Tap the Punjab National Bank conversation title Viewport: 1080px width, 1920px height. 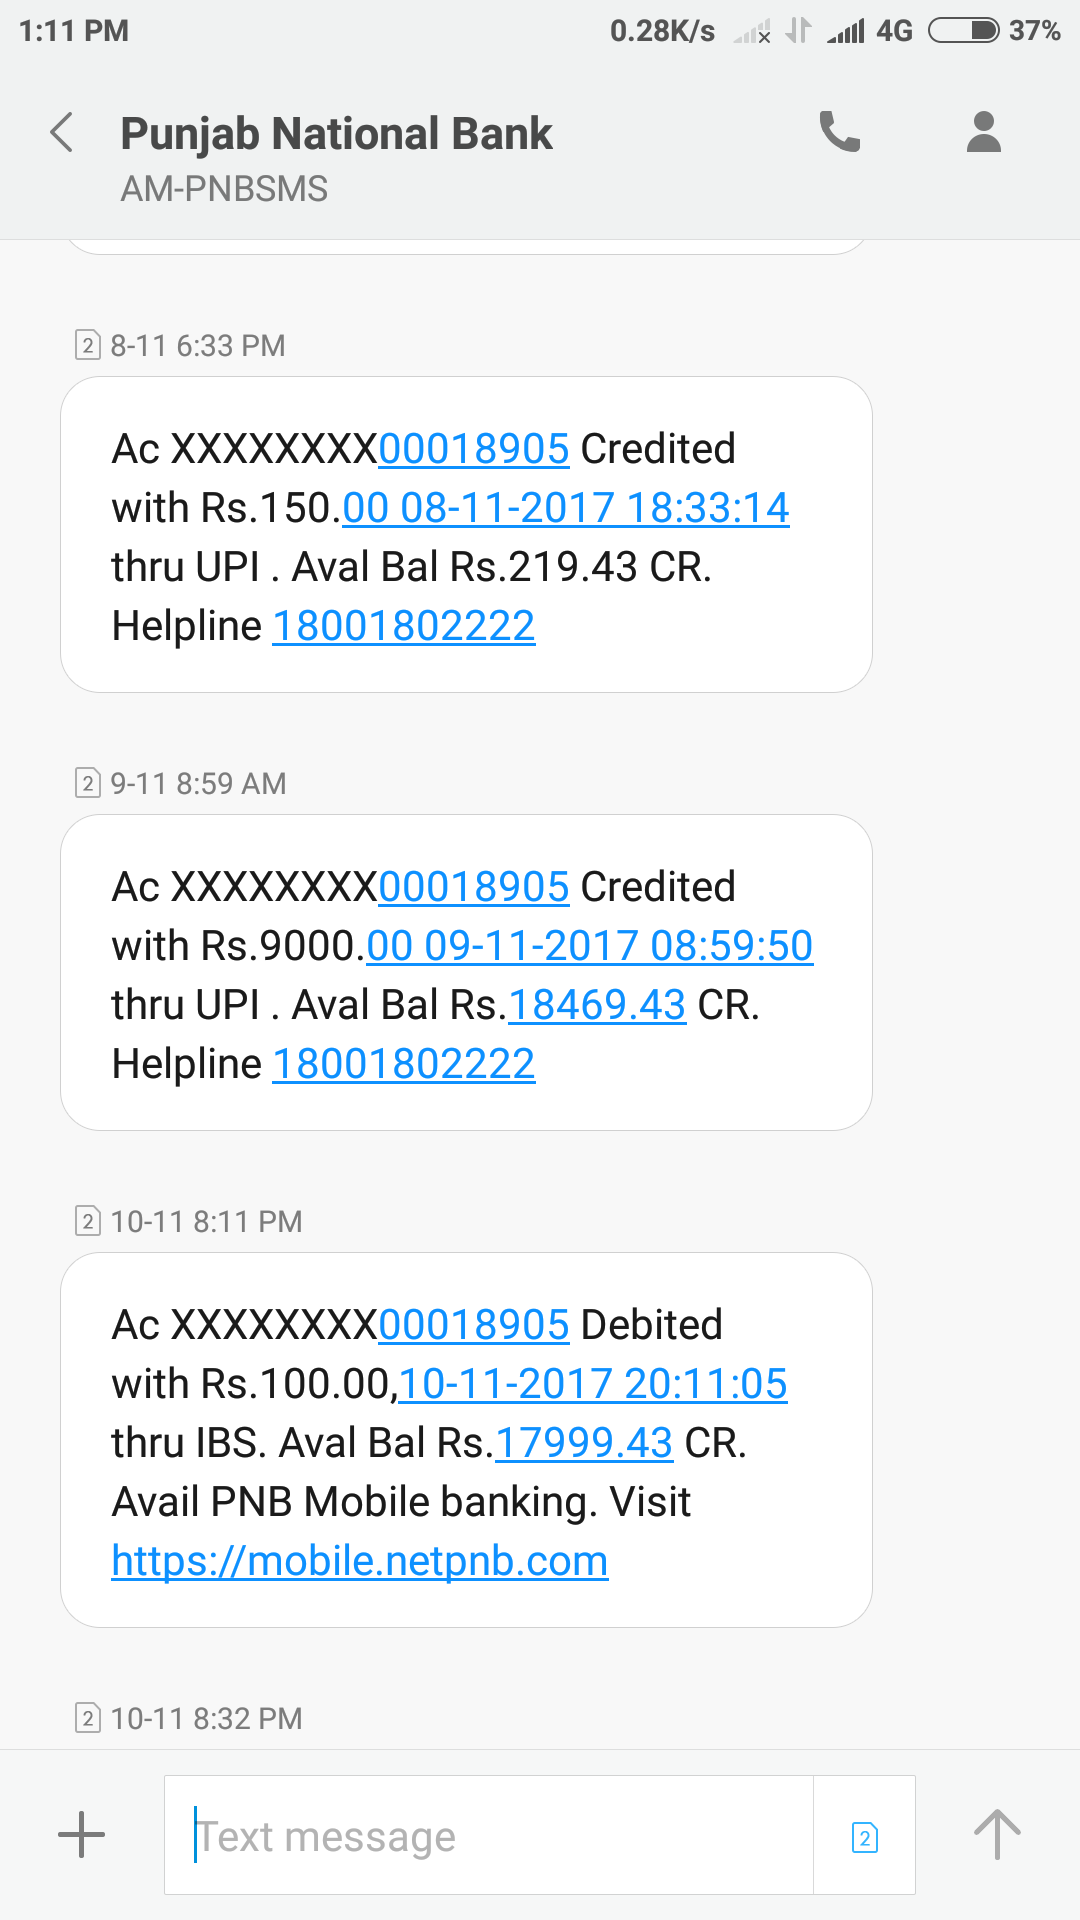click(336, 134)
